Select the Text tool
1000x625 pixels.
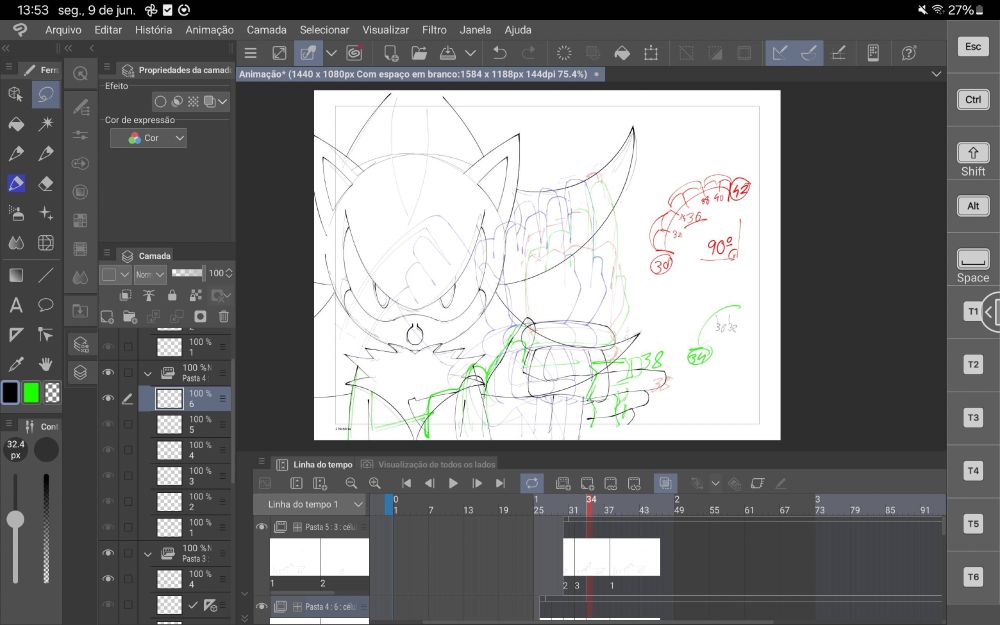[x=16, y=305]
